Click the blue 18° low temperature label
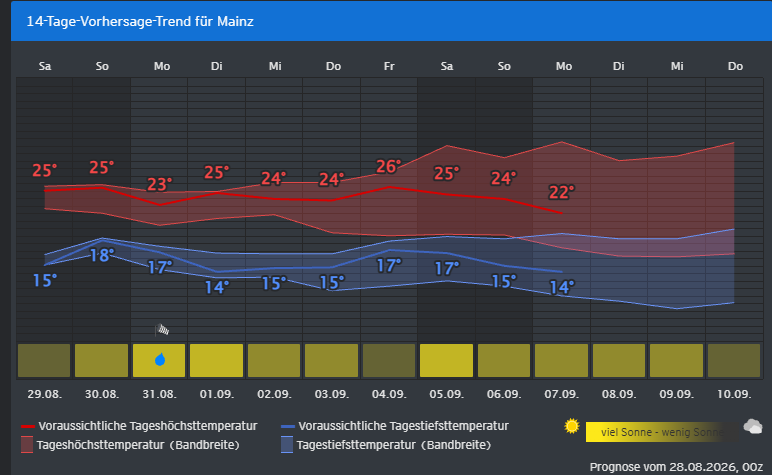 [x=101, y=255]
